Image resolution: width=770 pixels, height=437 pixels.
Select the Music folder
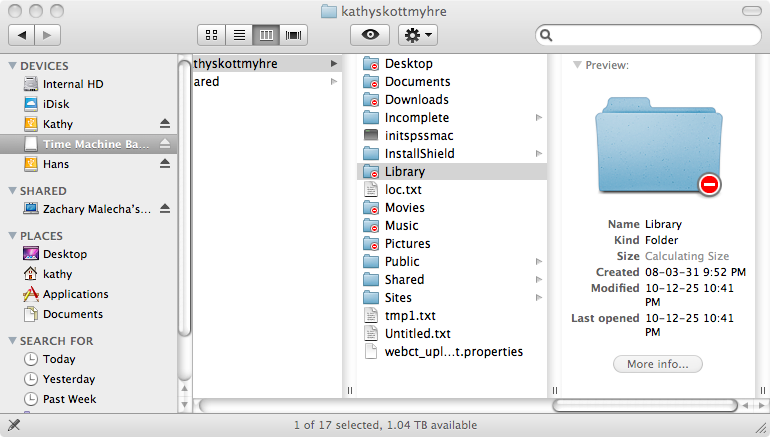[x=452, y=225]
